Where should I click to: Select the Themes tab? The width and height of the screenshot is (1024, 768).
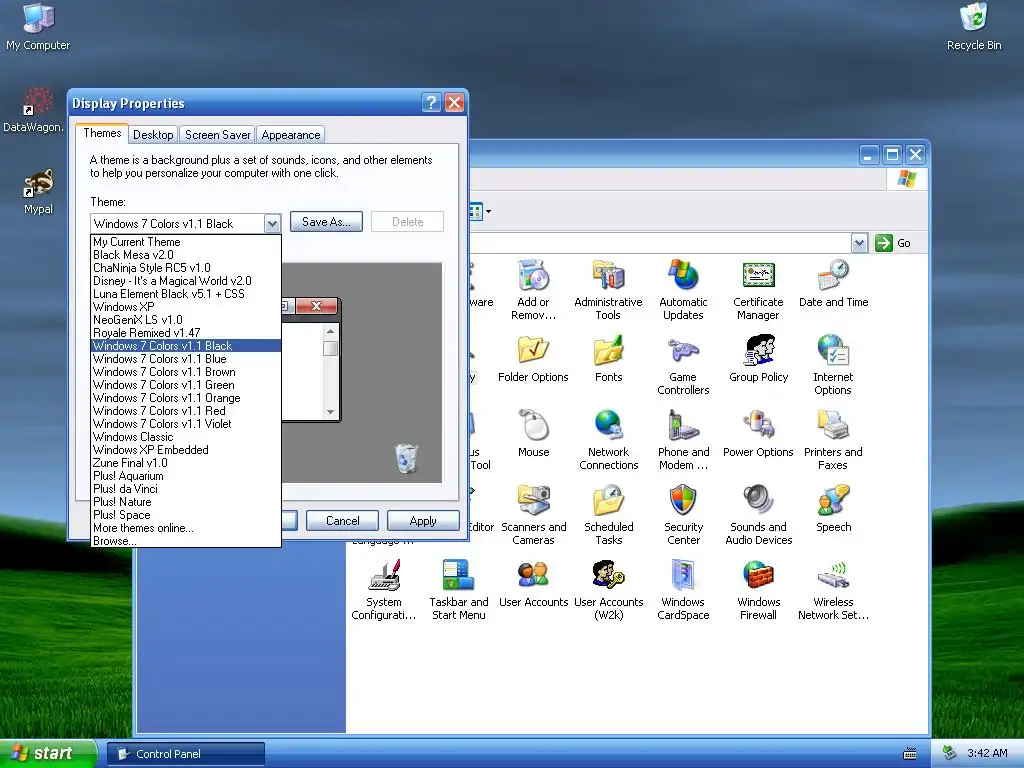[102, 133]
